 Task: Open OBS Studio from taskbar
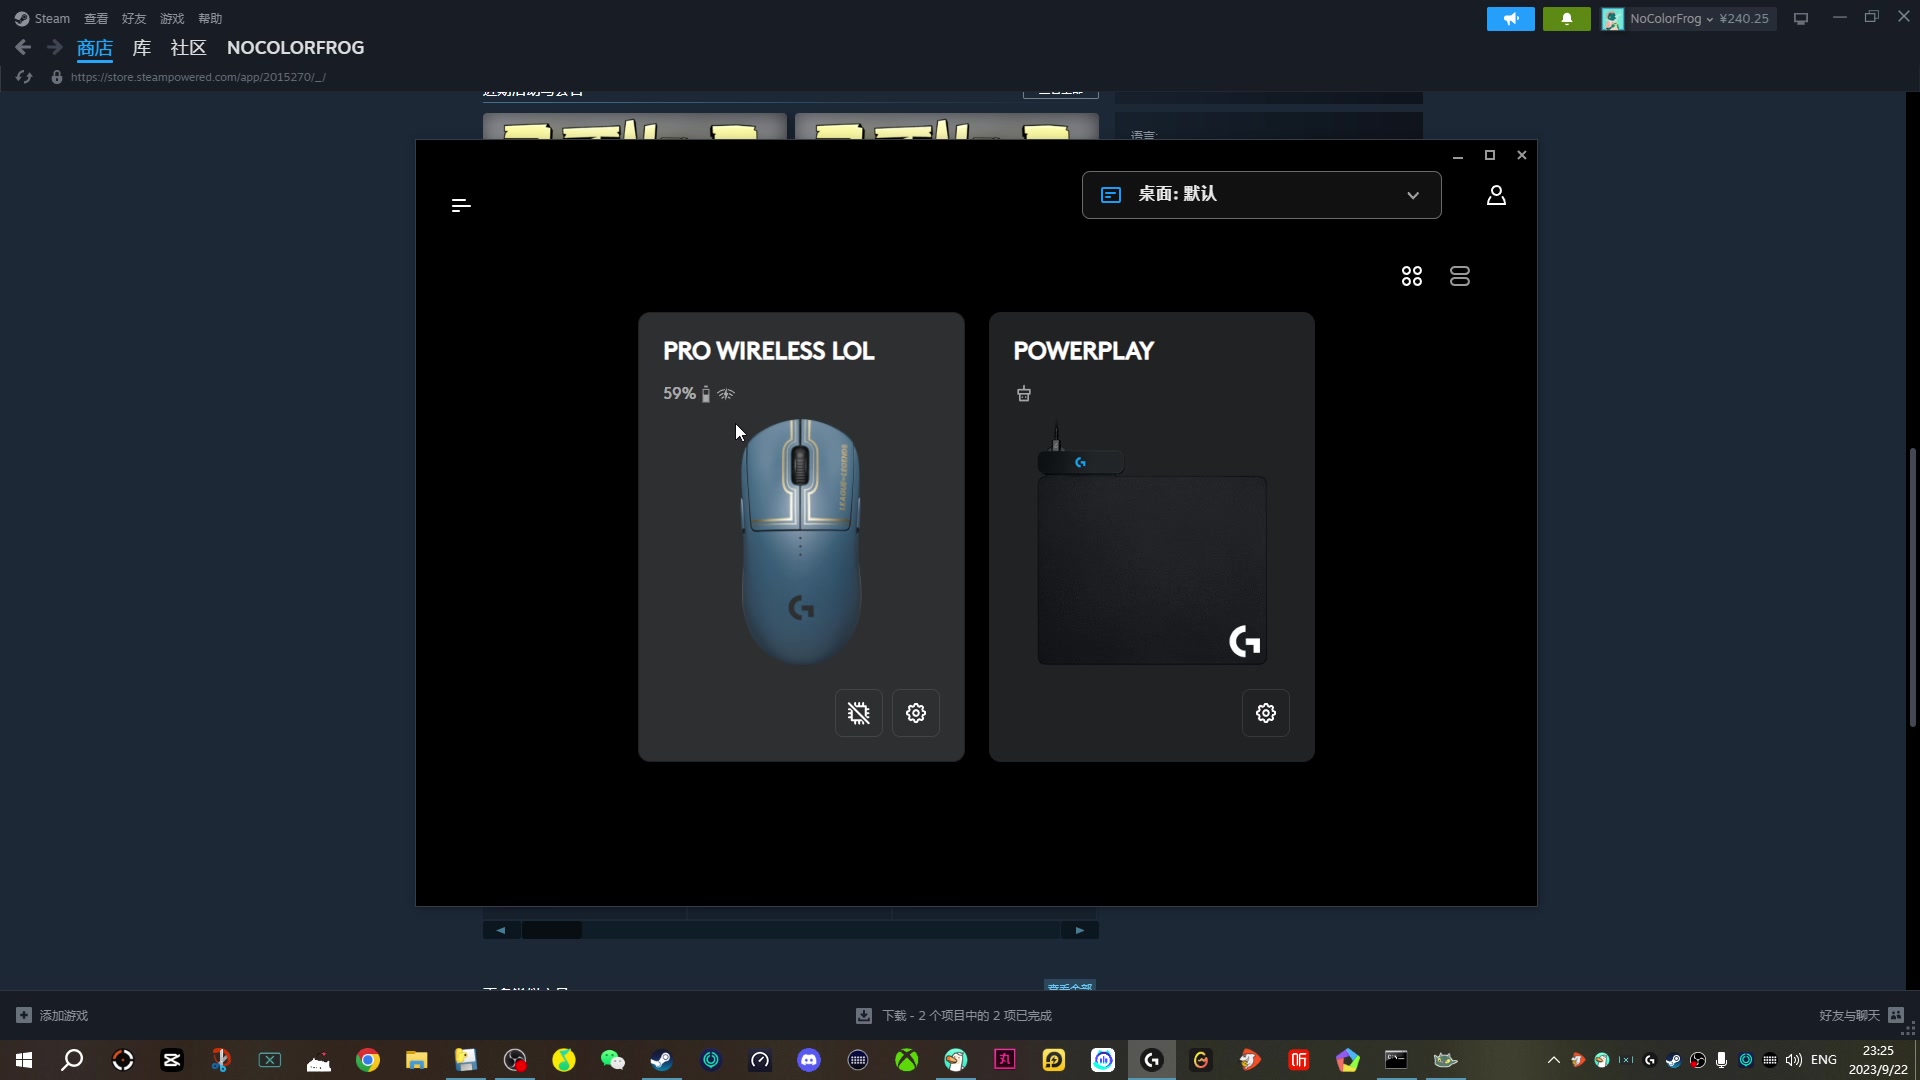[515, 1060]
